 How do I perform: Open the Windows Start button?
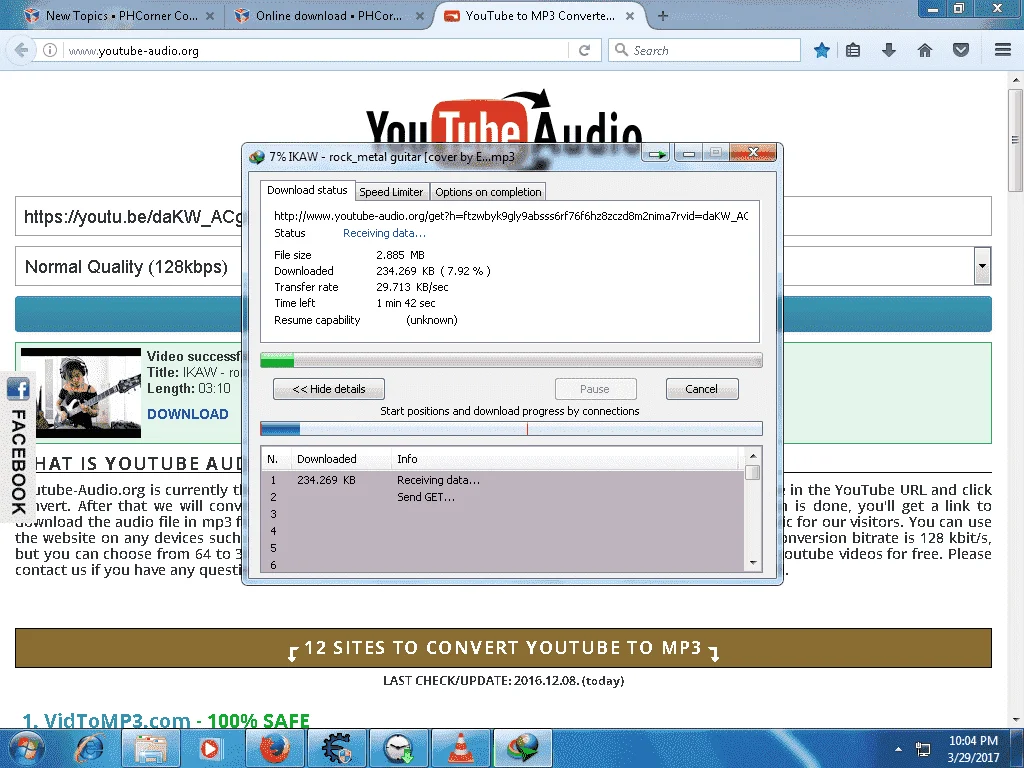coord(25,748)
